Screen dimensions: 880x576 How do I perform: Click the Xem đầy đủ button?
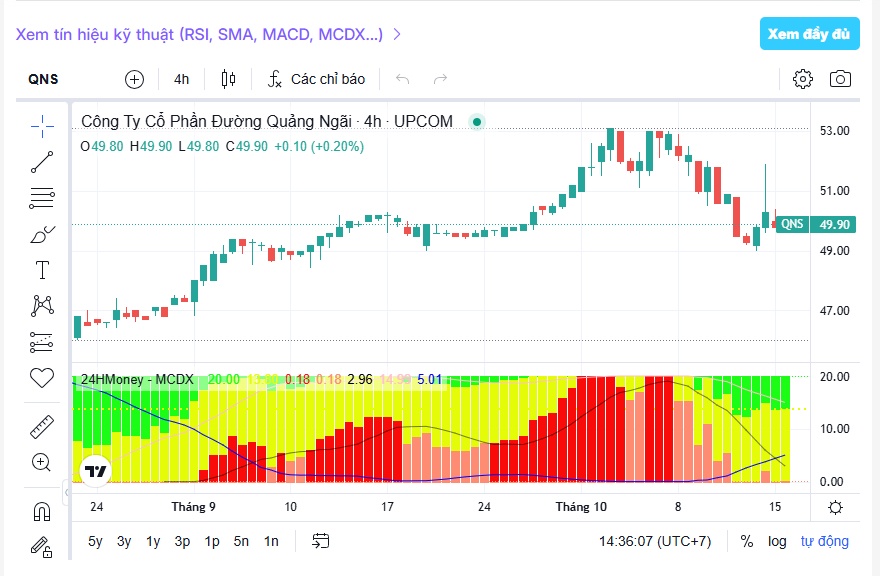[x=809, y=34]
